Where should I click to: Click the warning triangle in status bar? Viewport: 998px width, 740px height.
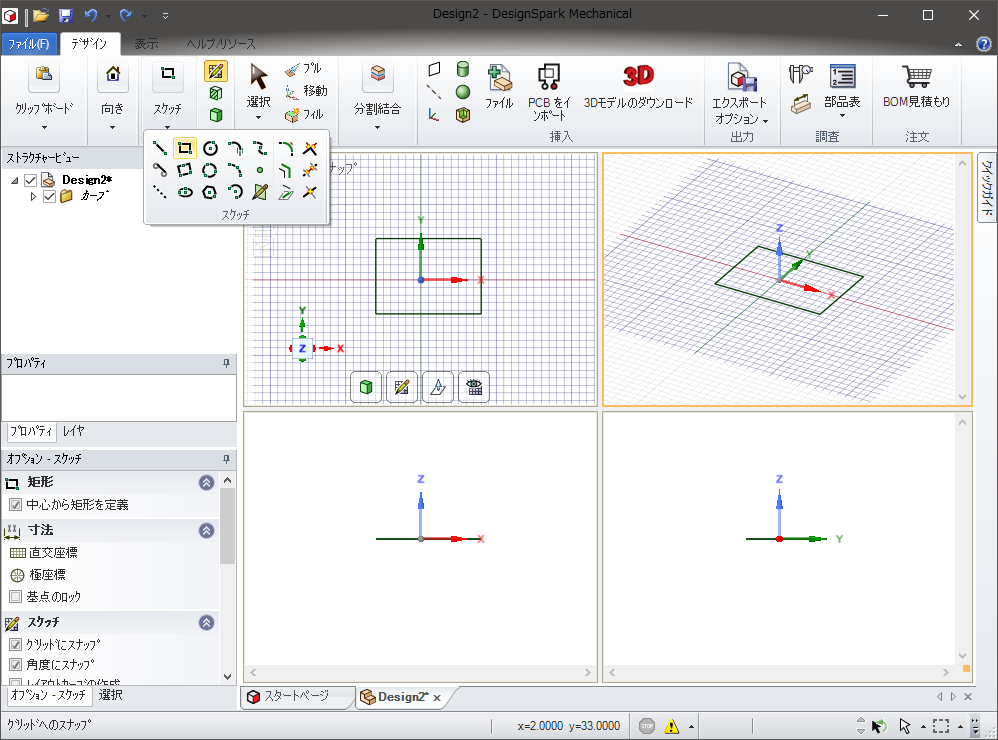[x=671, y=726]
